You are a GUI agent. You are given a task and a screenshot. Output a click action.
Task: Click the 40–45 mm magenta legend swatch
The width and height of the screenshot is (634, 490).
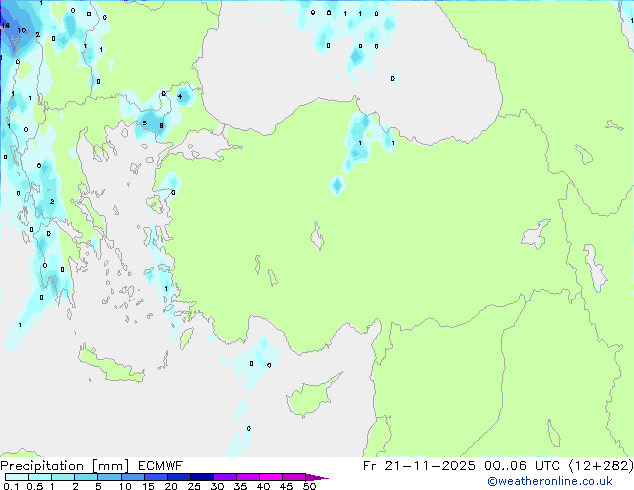[271, 477]
